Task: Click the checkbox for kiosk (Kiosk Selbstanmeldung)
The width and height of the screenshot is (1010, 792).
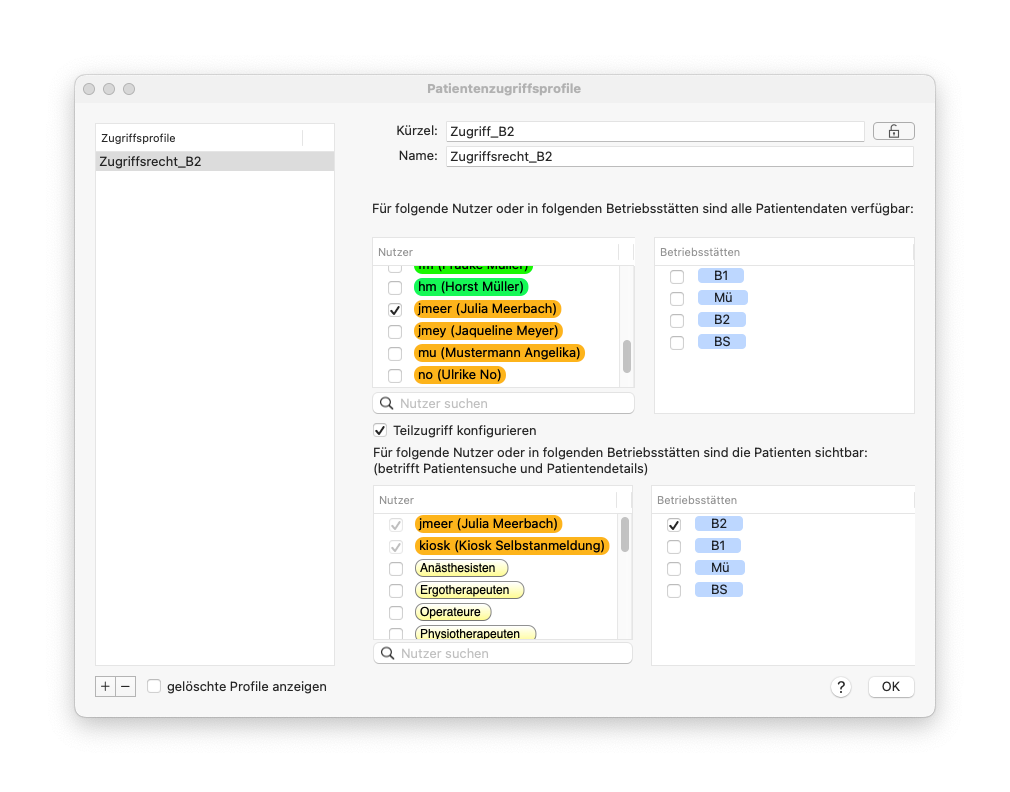Action: (396, 547)
